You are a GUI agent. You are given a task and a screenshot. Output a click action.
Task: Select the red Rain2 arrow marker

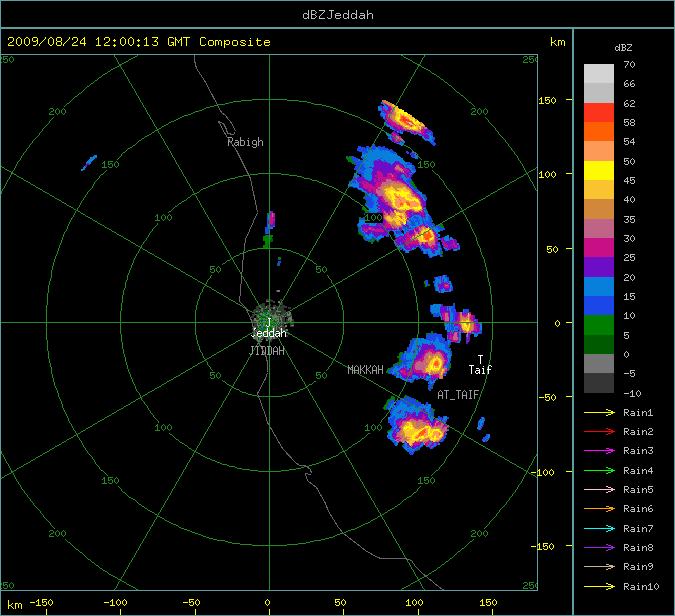(600, 431)
